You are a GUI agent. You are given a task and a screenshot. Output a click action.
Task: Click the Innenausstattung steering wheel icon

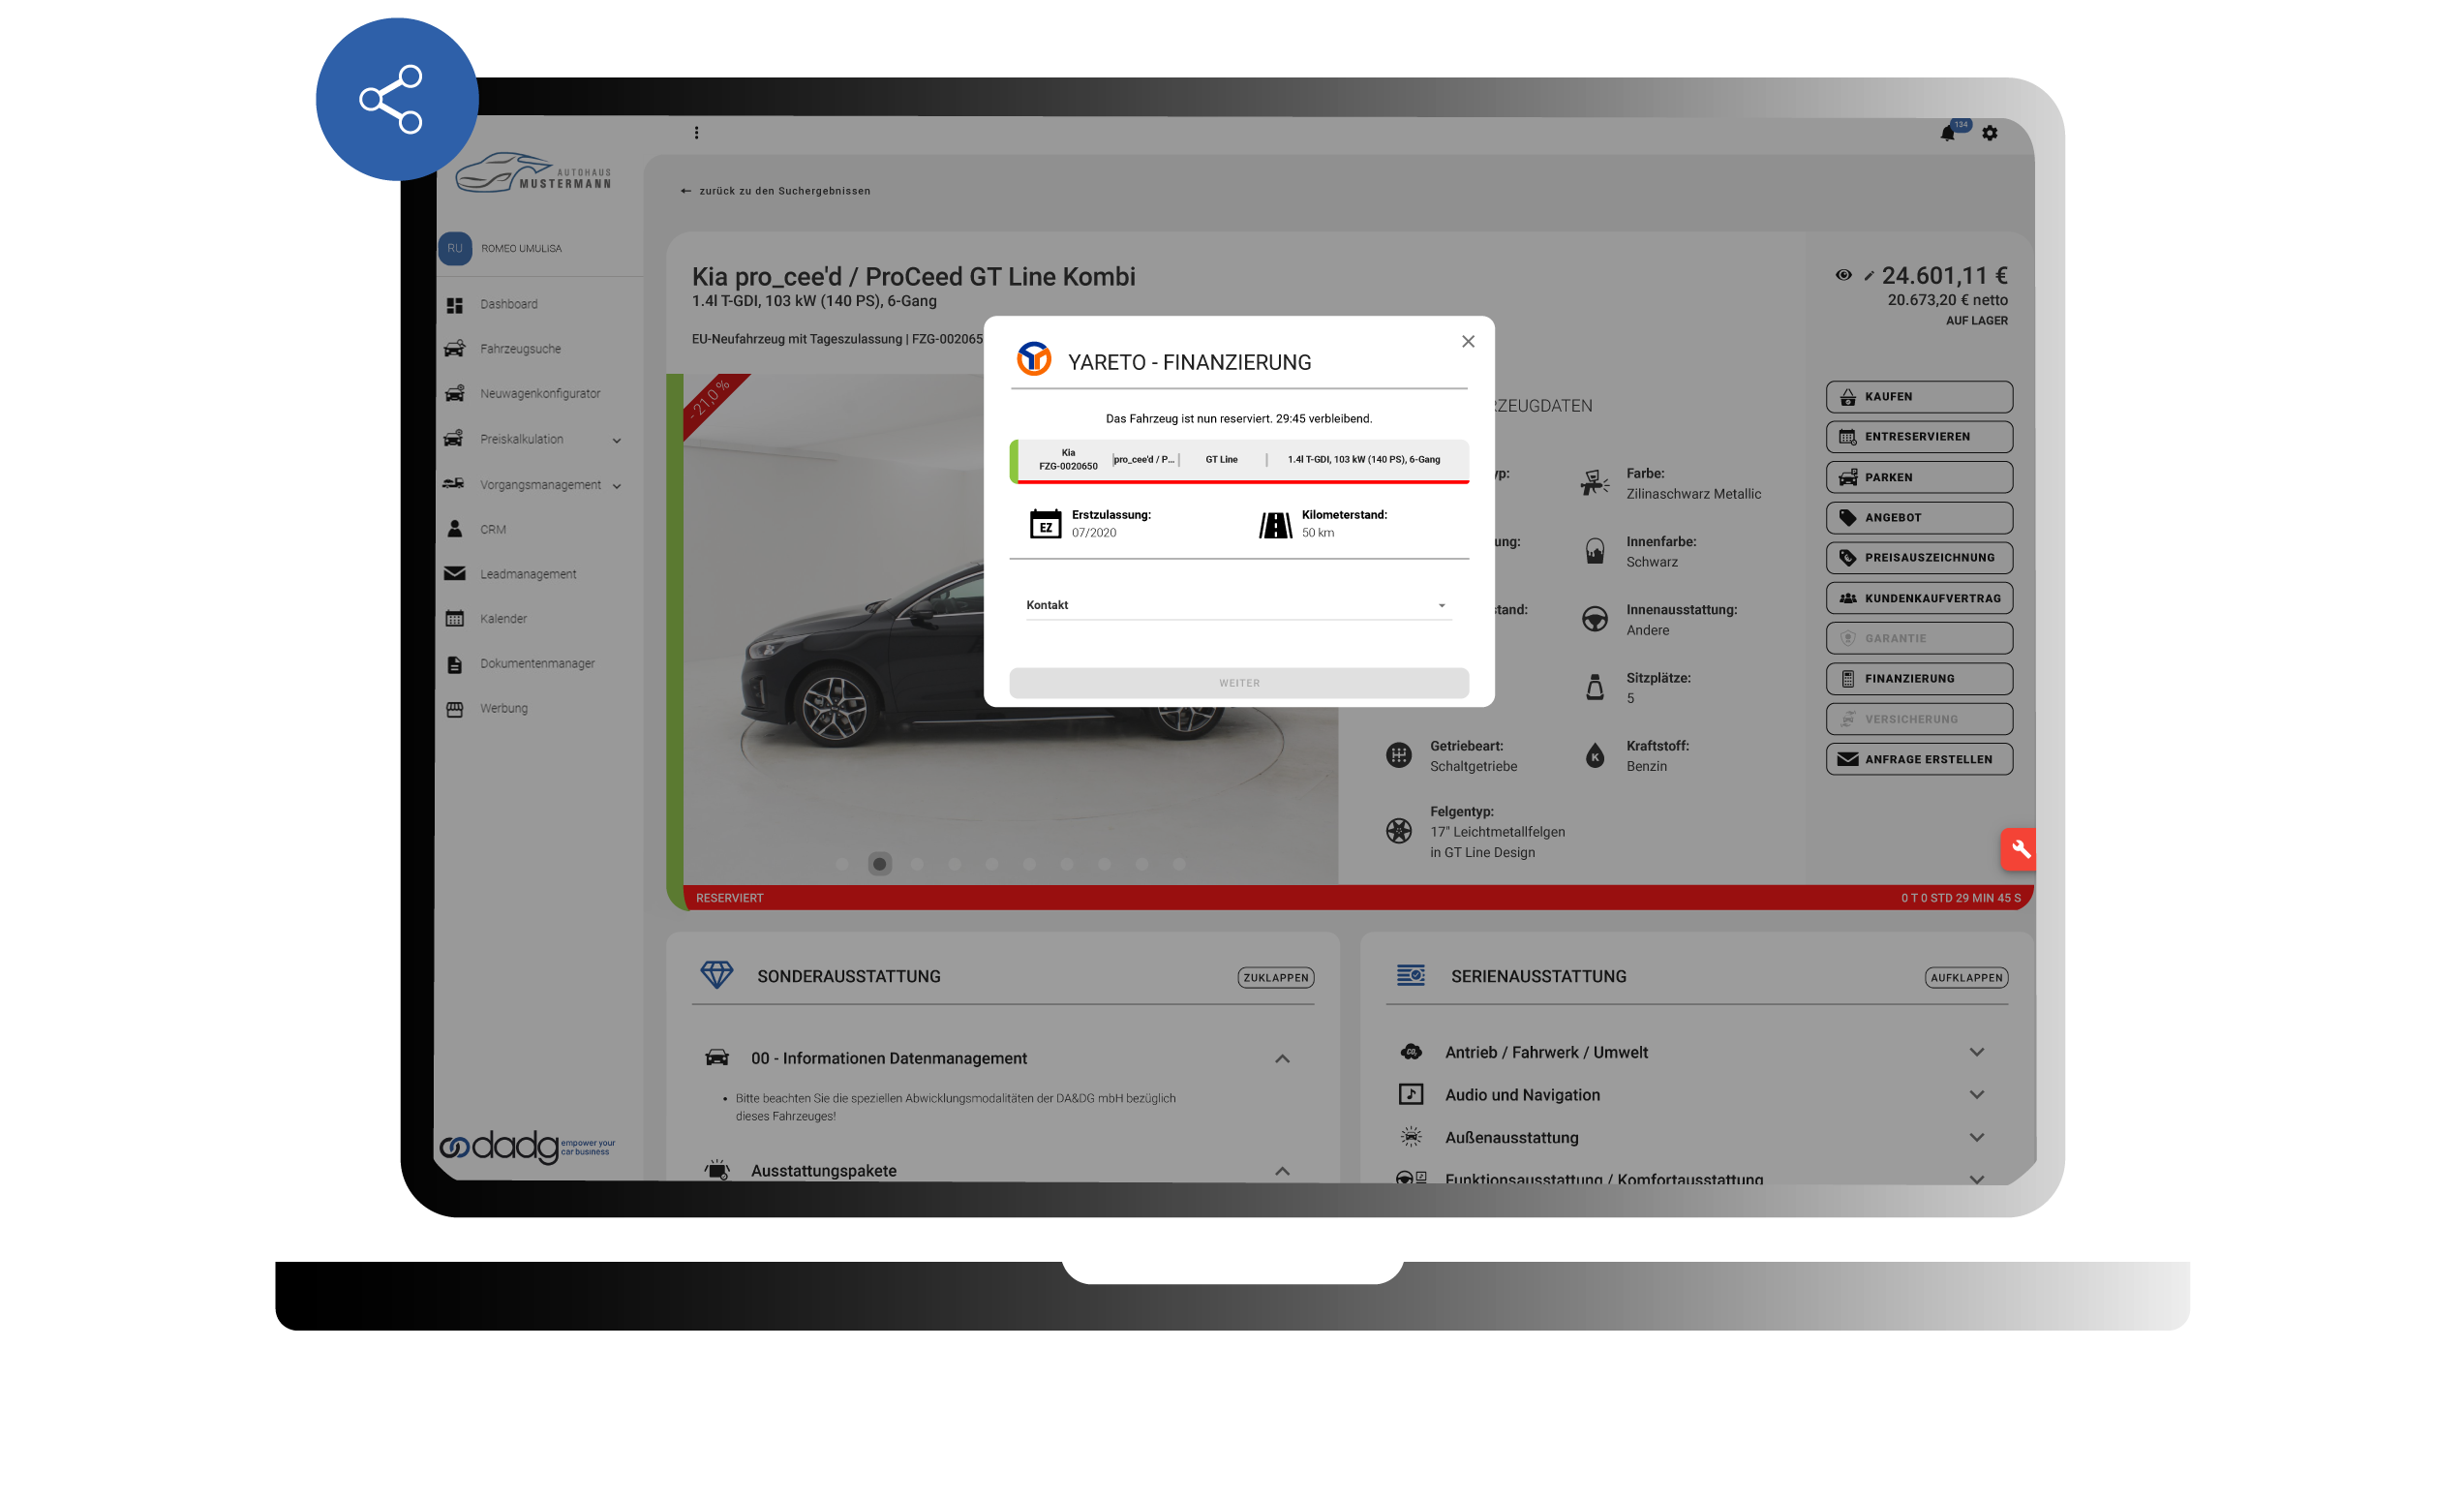tap(1595, 620)
